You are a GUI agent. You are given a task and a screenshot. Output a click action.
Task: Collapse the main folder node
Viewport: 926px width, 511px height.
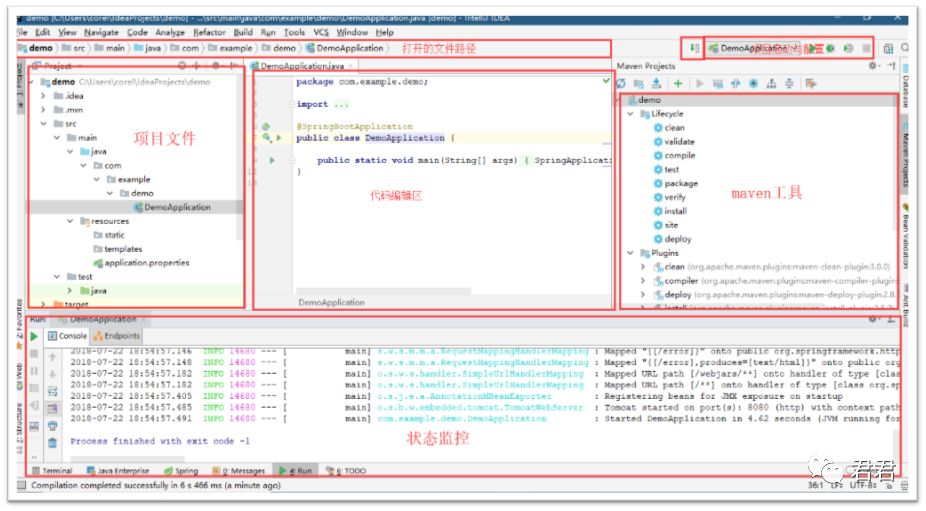tap(57, 138)
